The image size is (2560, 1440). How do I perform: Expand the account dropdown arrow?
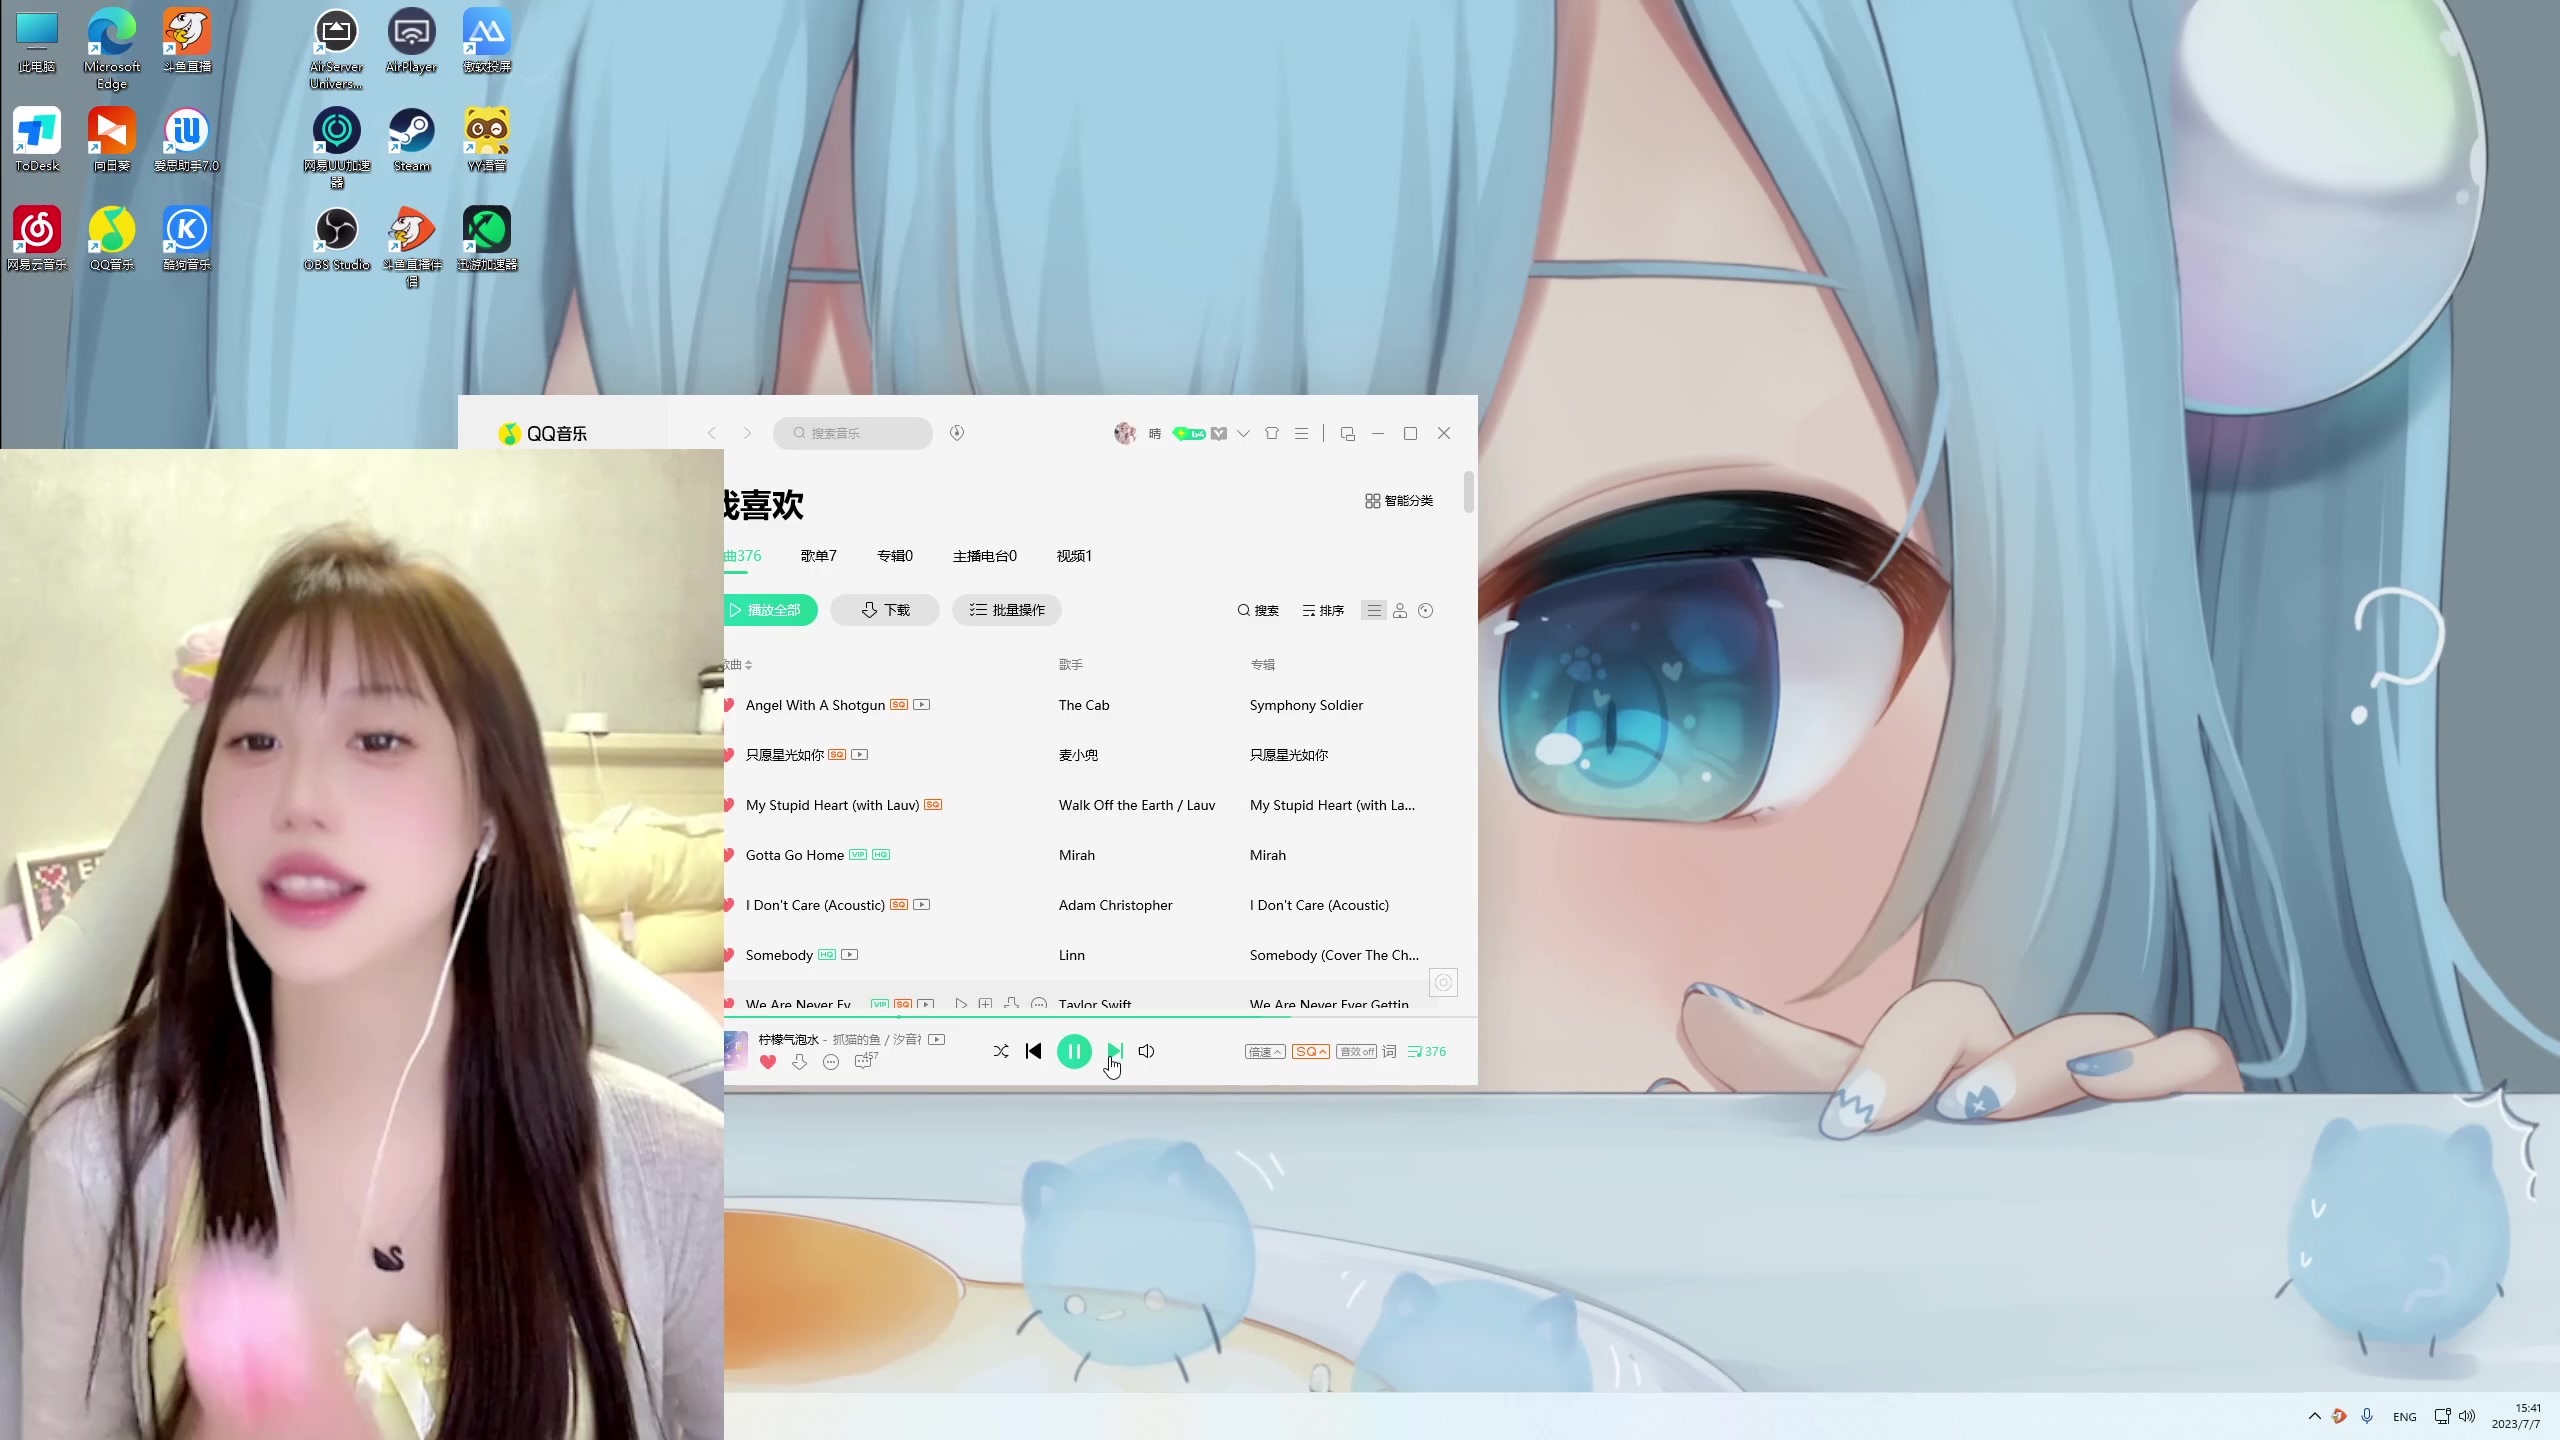1243,433
